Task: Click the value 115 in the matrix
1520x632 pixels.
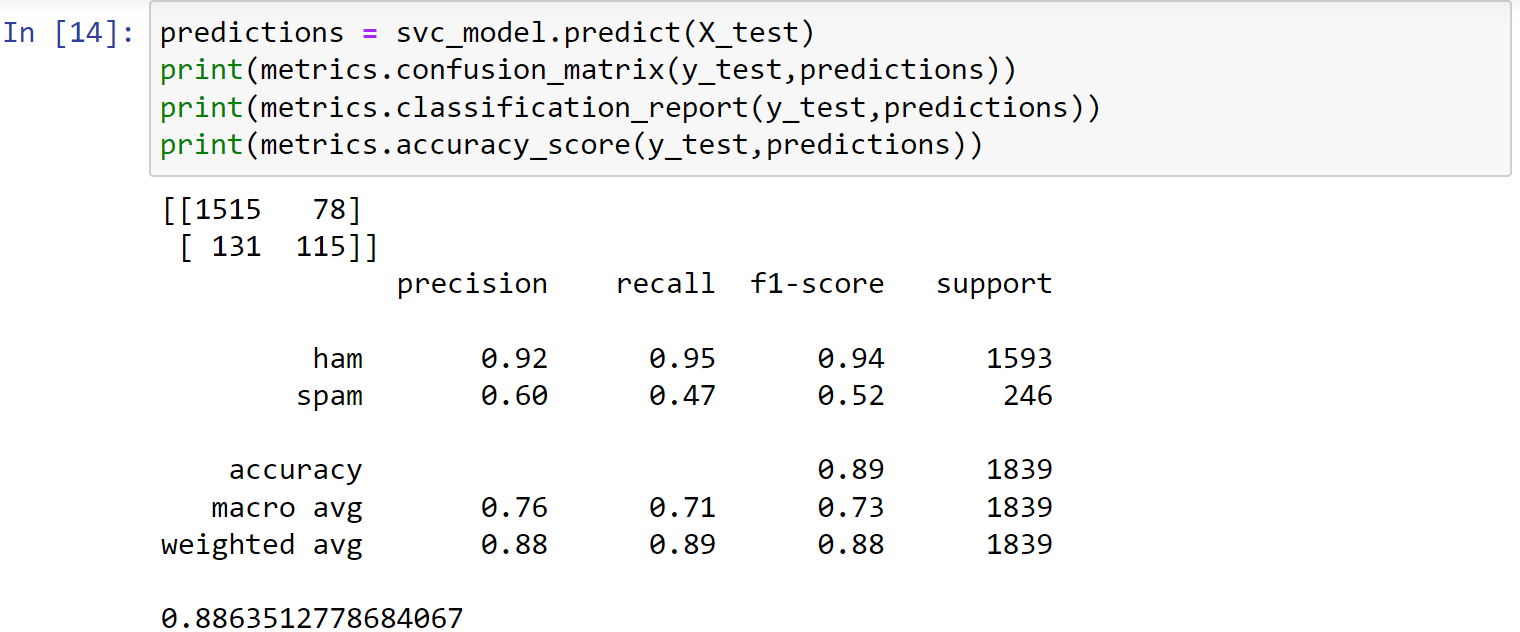Action: click(320, 247)
